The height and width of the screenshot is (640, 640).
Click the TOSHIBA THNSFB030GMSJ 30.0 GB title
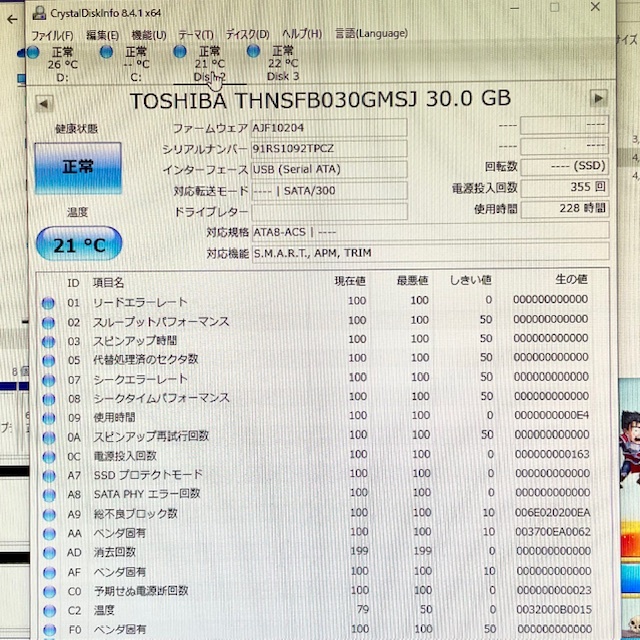pos(320,100)
